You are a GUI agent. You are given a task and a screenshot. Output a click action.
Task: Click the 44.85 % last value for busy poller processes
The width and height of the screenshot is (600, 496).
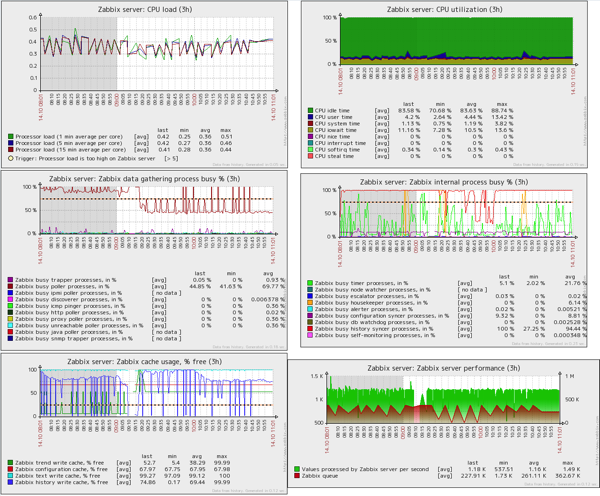click(200, 287)
